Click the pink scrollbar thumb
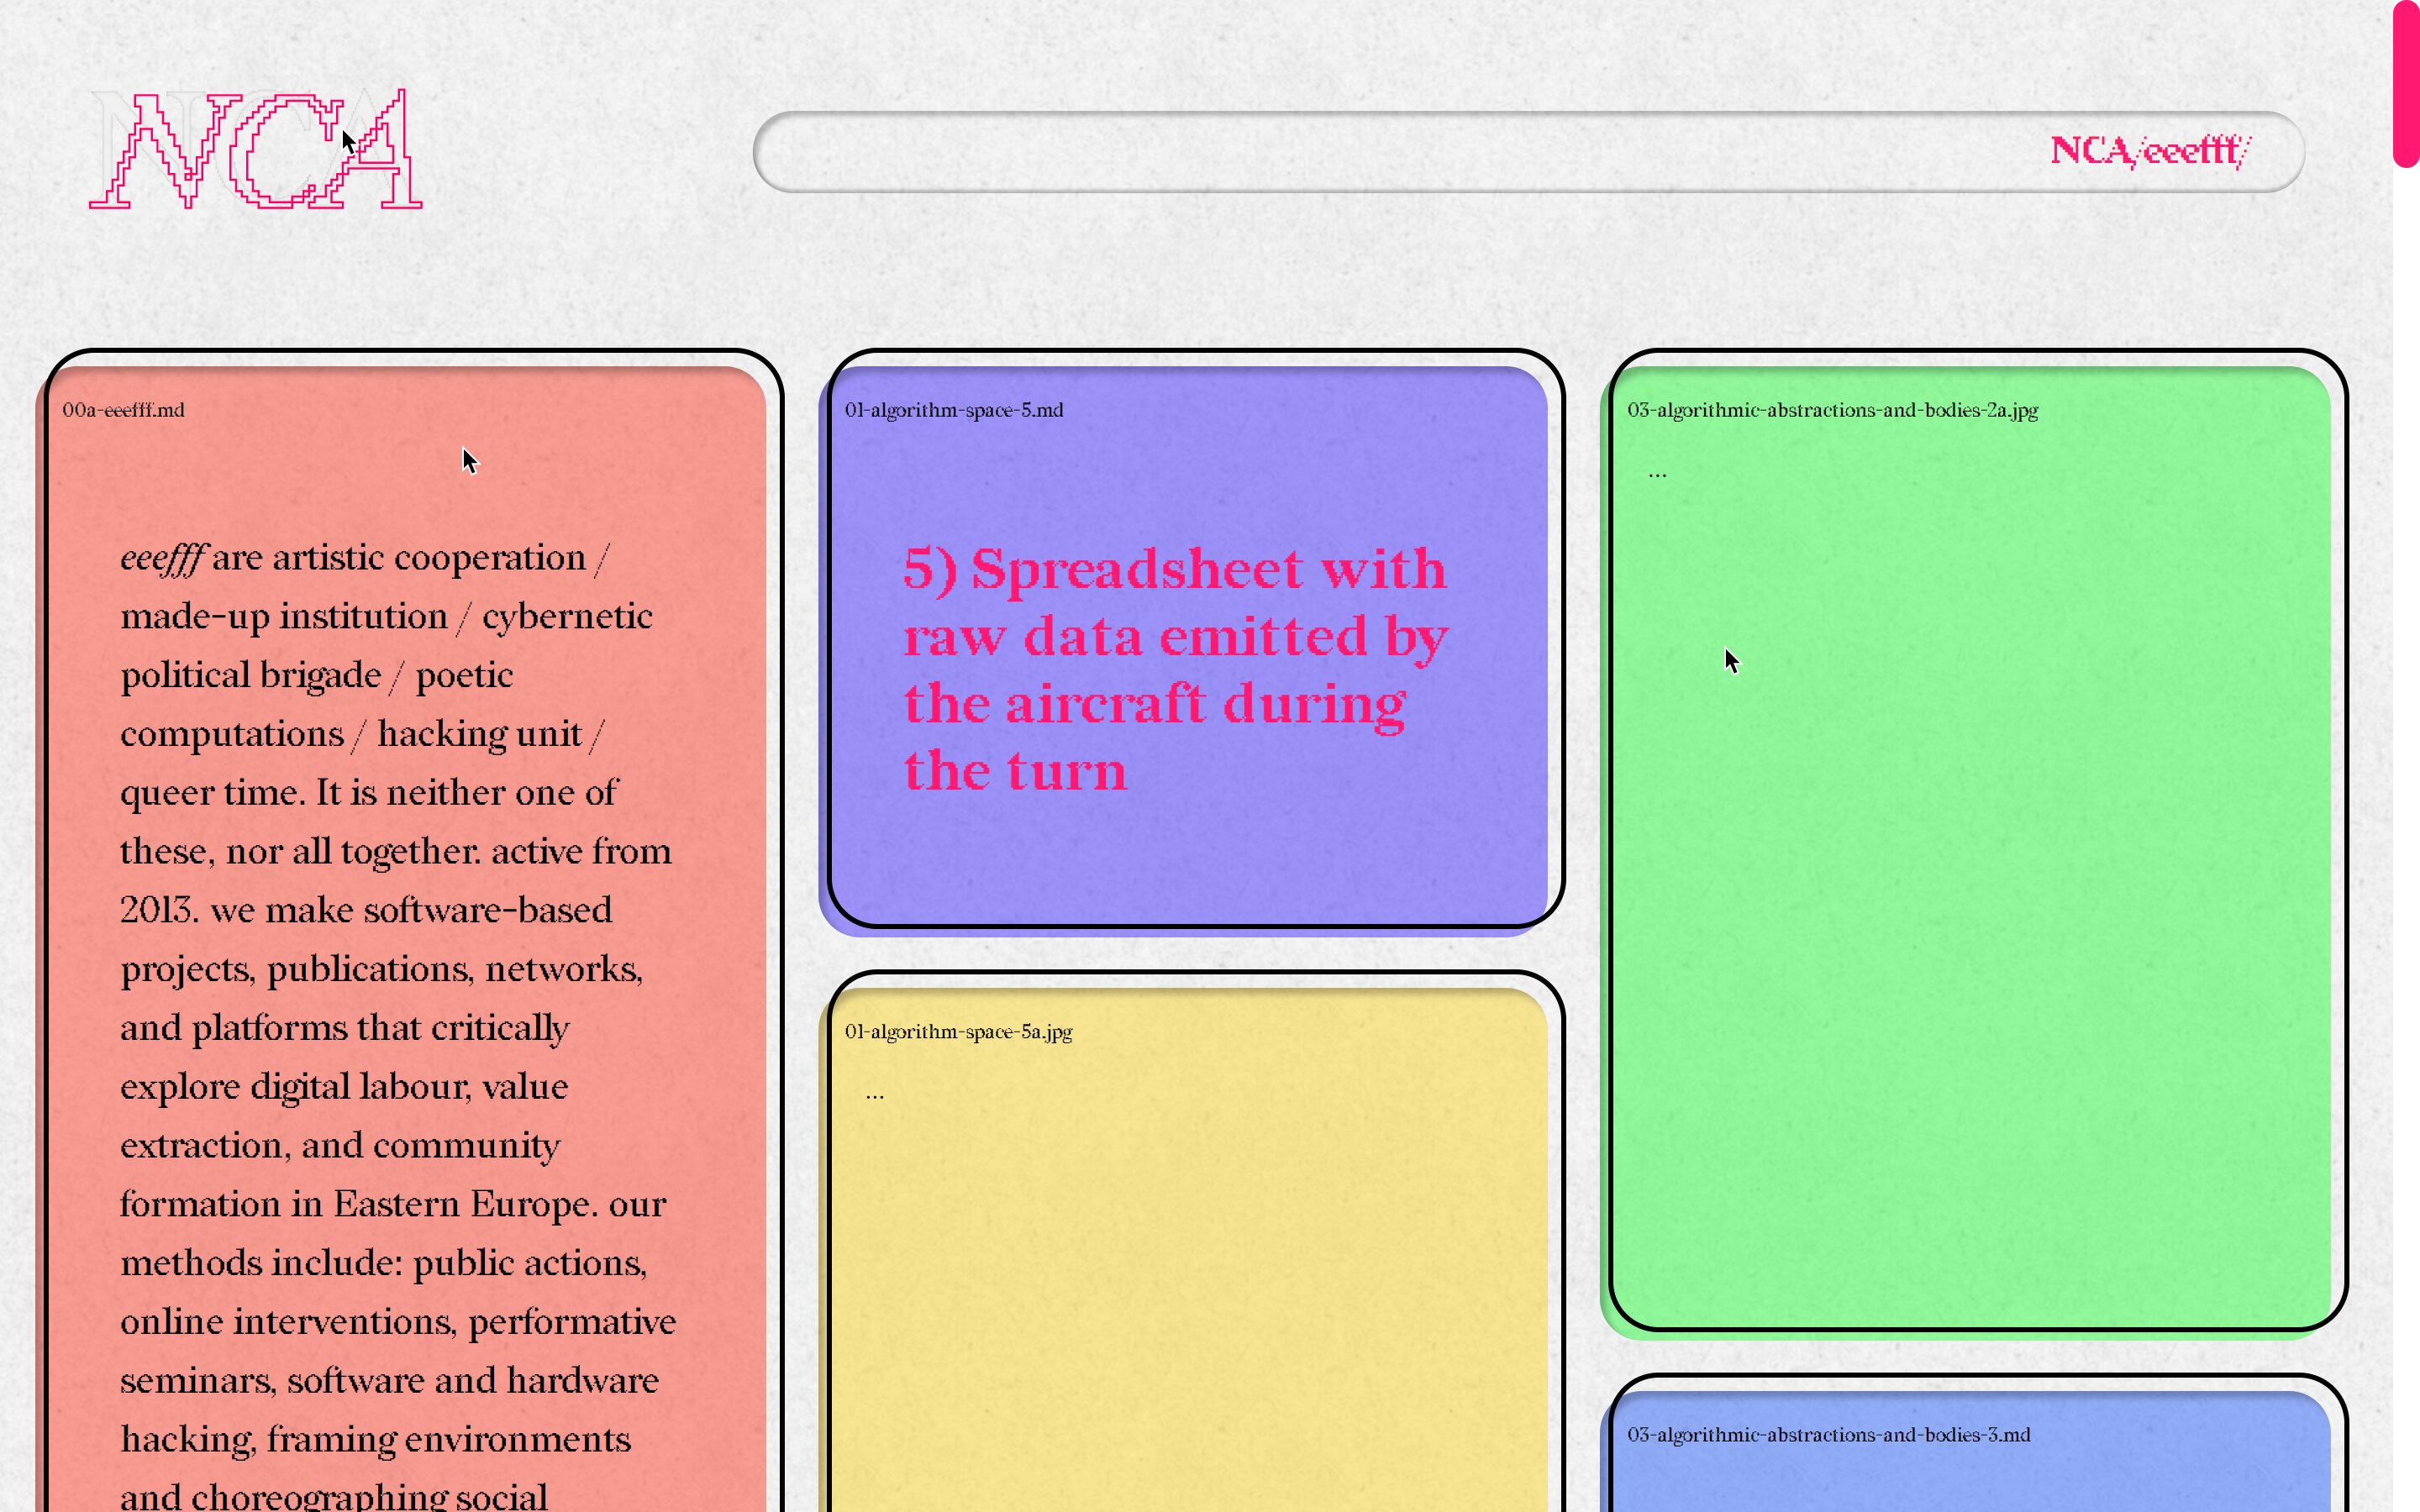The width and height of the screenshot is (2420, 1512). (2406, 85)
